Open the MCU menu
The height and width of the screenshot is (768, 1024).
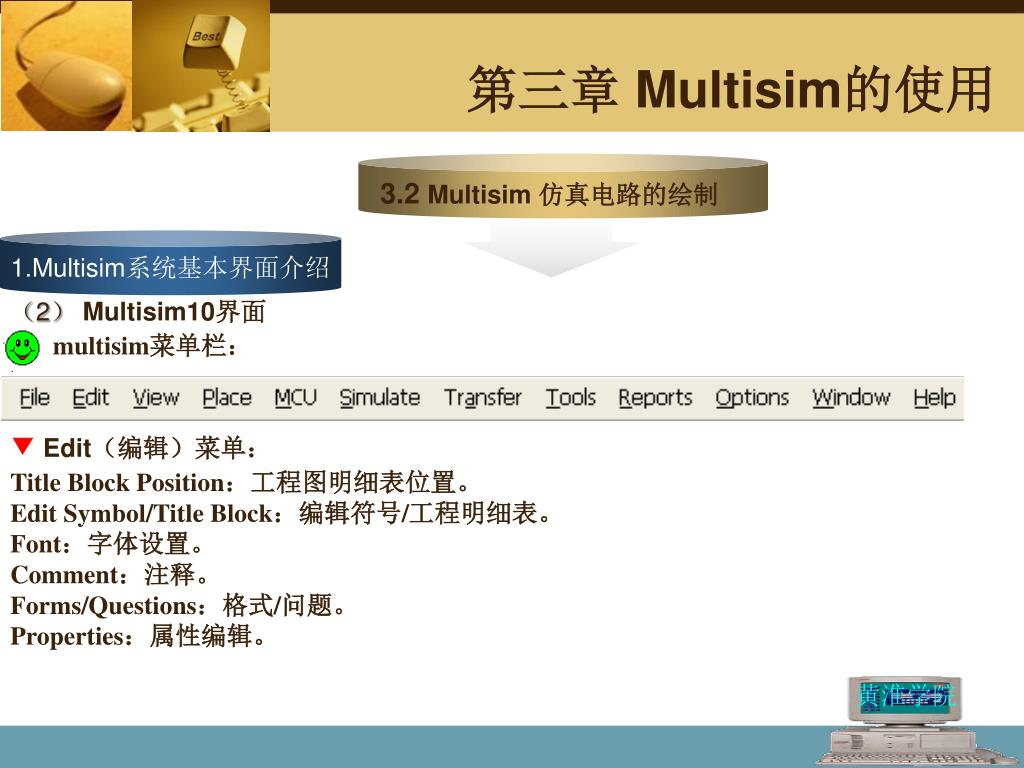coord(295,397)
